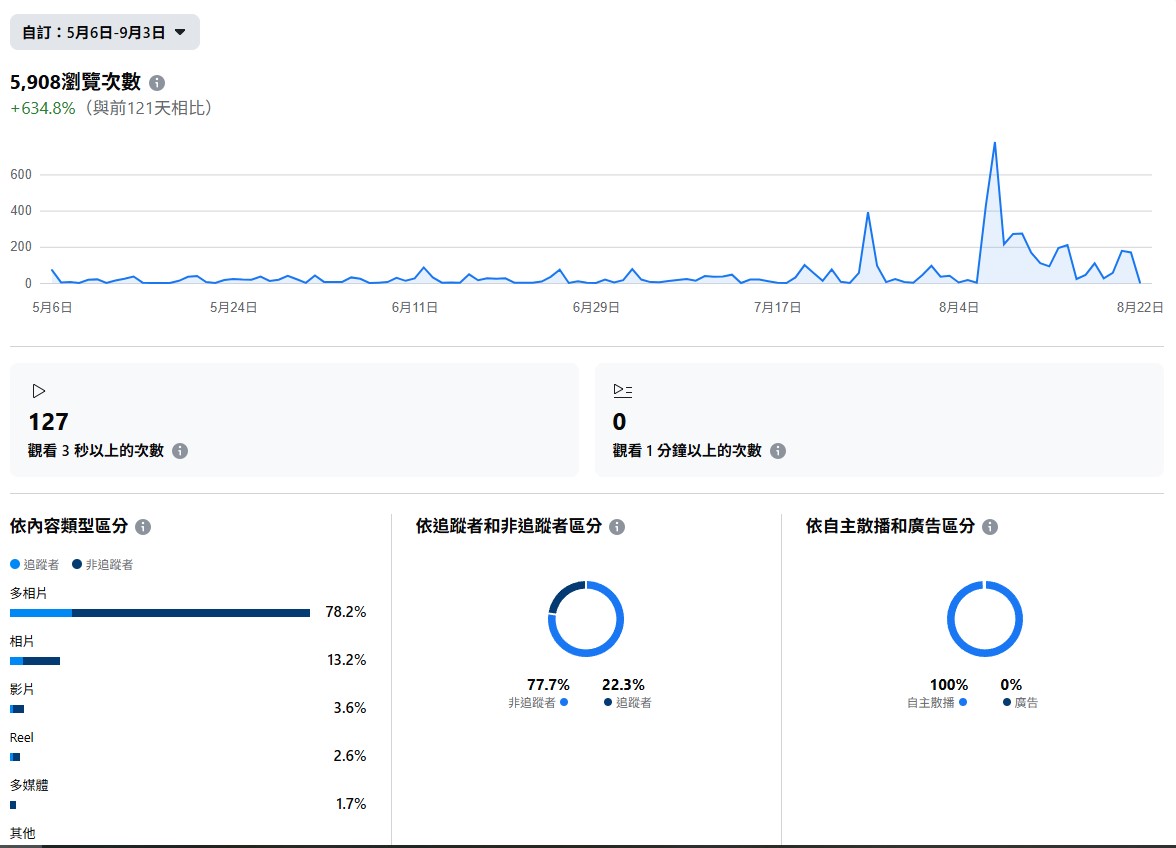
Task: Click the dark 追蹤者 segment of follower donut
Action: click(562, 591)
